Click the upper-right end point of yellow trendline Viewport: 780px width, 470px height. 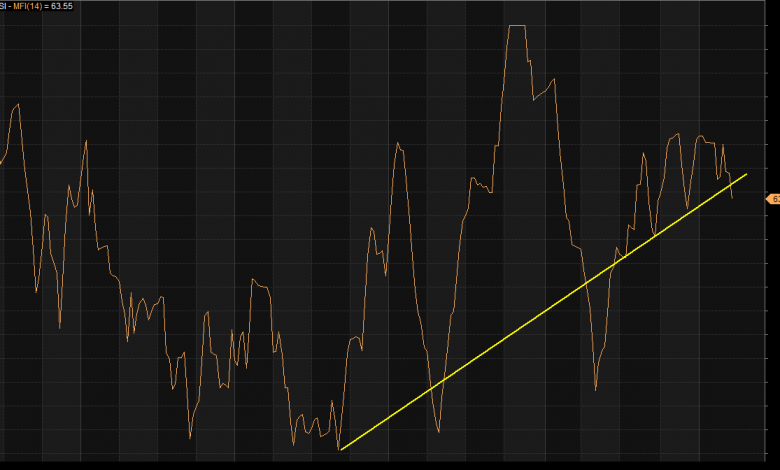[x=747, y=174]
